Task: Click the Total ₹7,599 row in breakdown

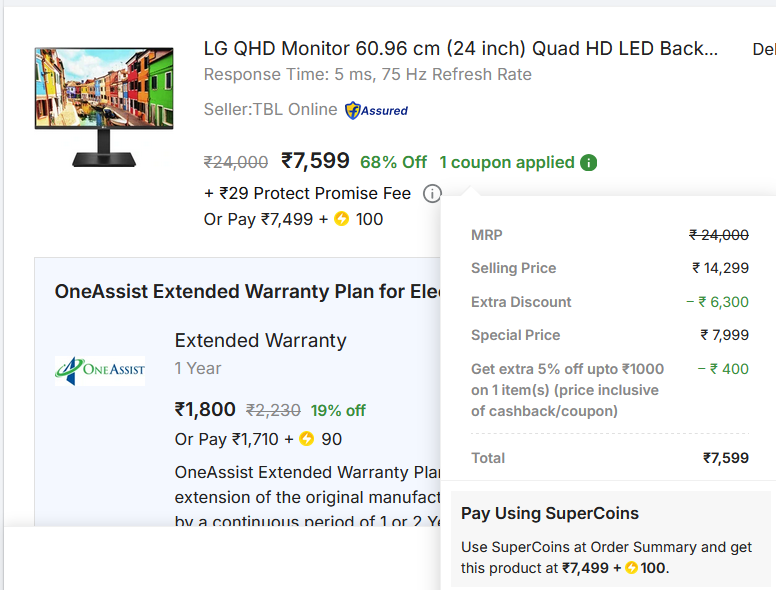Action: click(x=610, y=458)
